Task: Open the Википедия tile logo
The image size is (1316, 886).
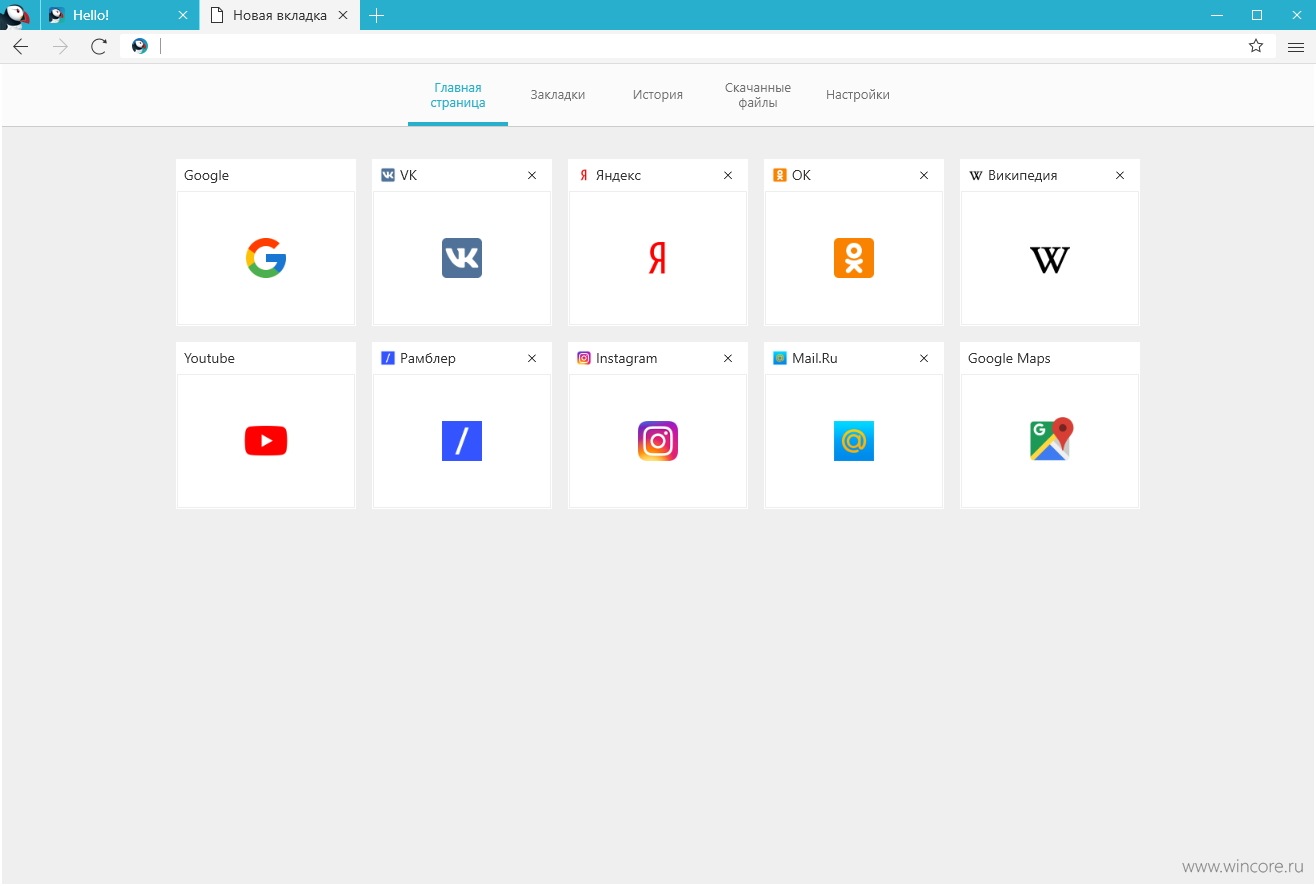Action: point(1050,260)
